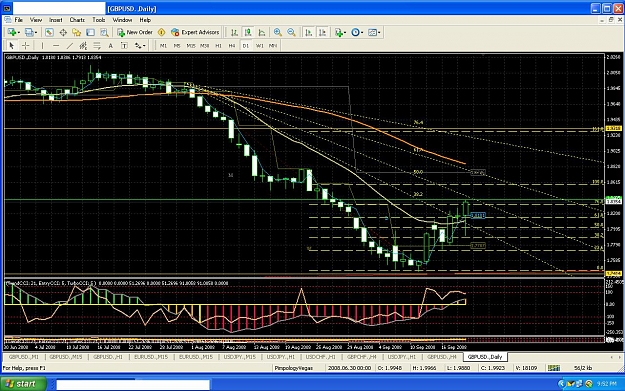Image resolution: width=625 pixels, height=391 pixels.
Task: Zoom out on the chart
Action: [291, 32]
